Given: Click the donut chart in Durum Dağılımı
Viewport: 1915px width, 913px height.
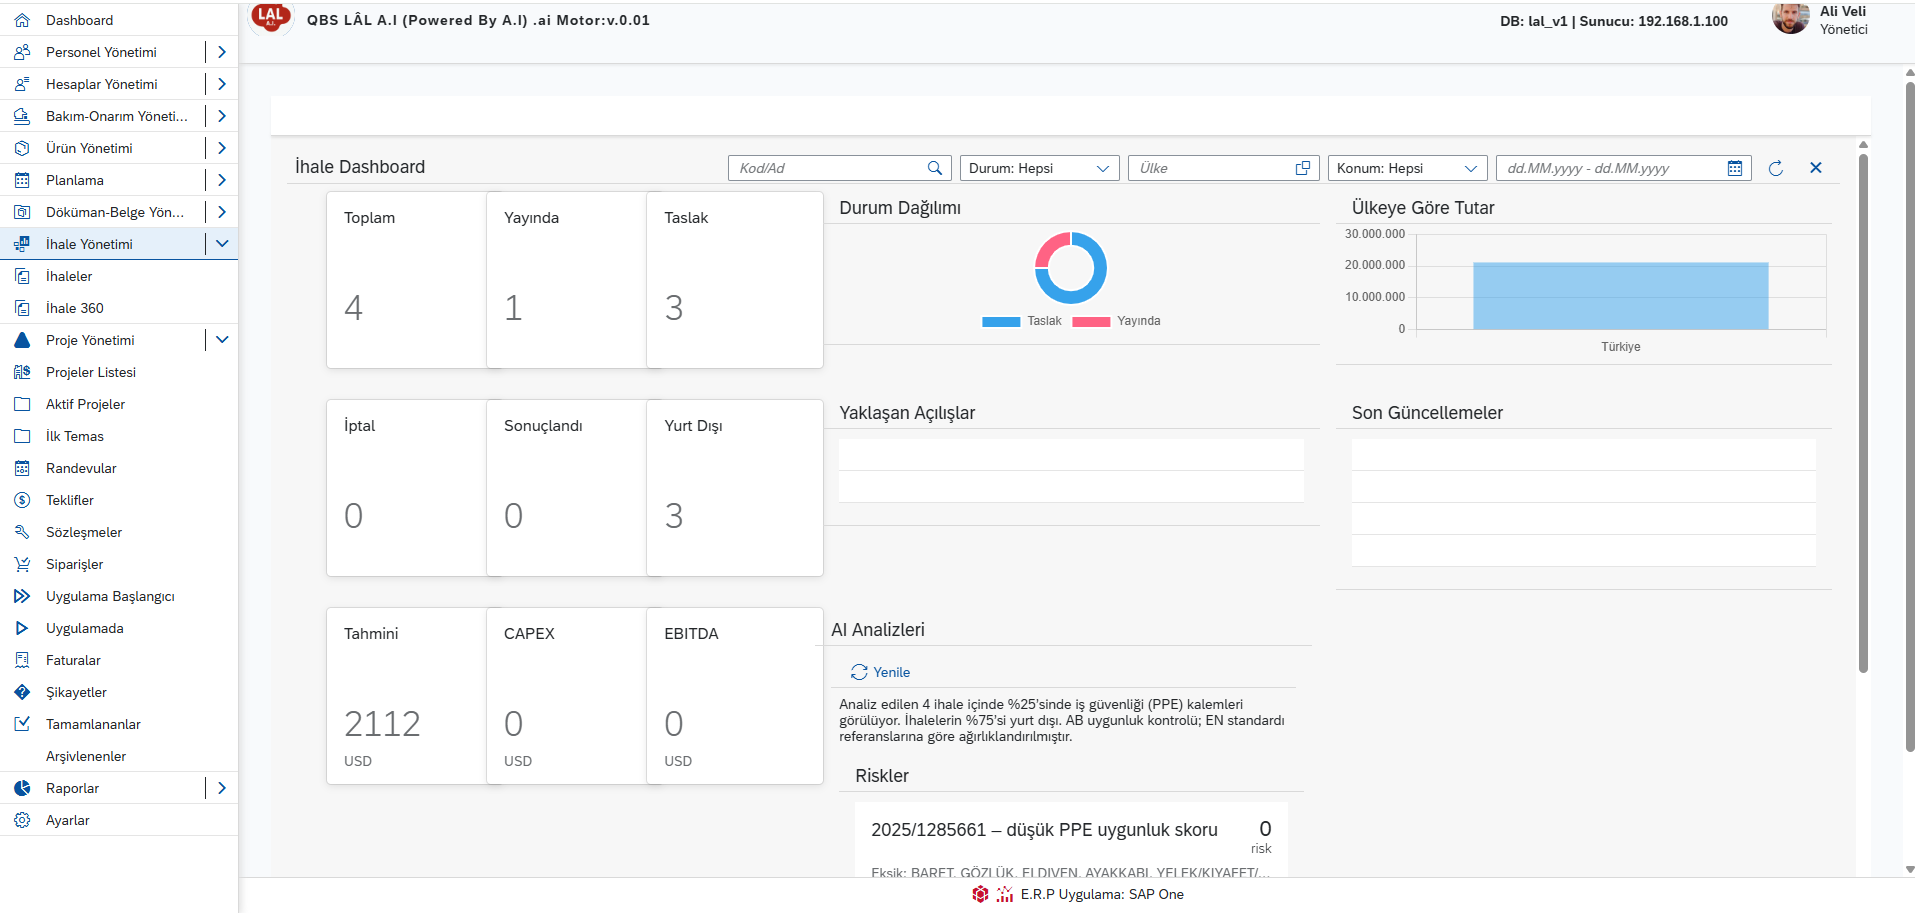Looking at the screenshot, I should point(1071,268).
